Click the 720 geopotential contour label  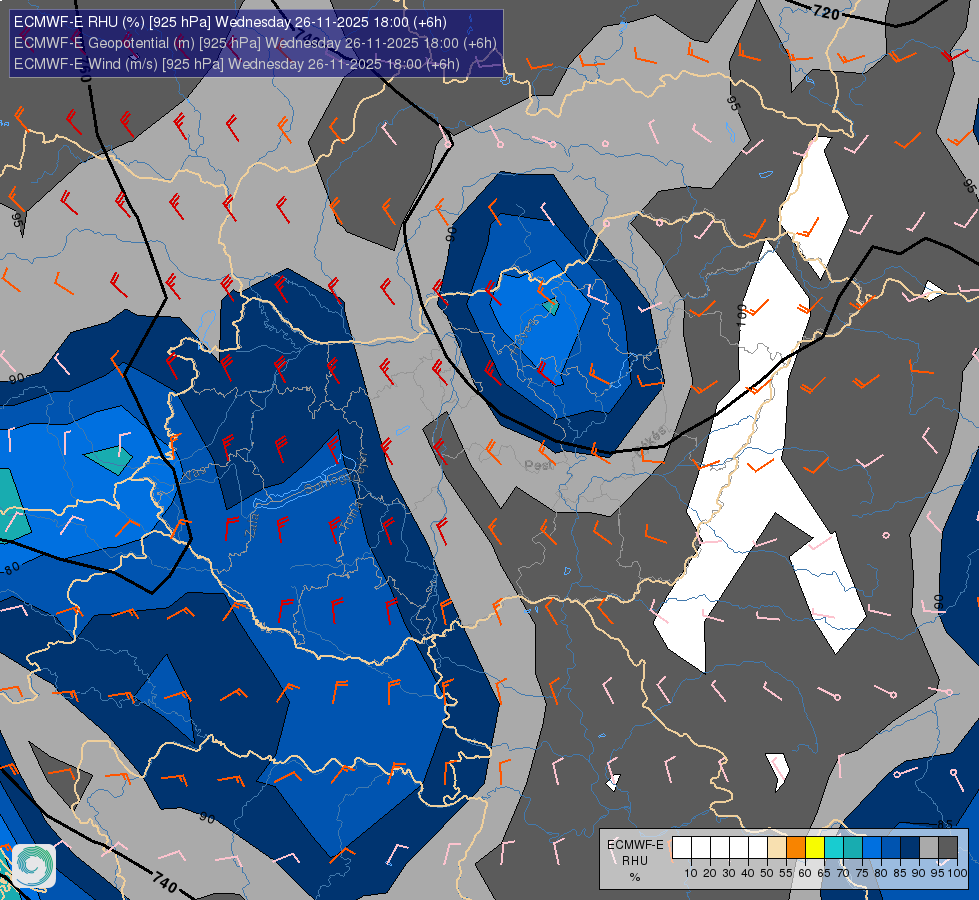pyautogui.click(x=826, y=11)
